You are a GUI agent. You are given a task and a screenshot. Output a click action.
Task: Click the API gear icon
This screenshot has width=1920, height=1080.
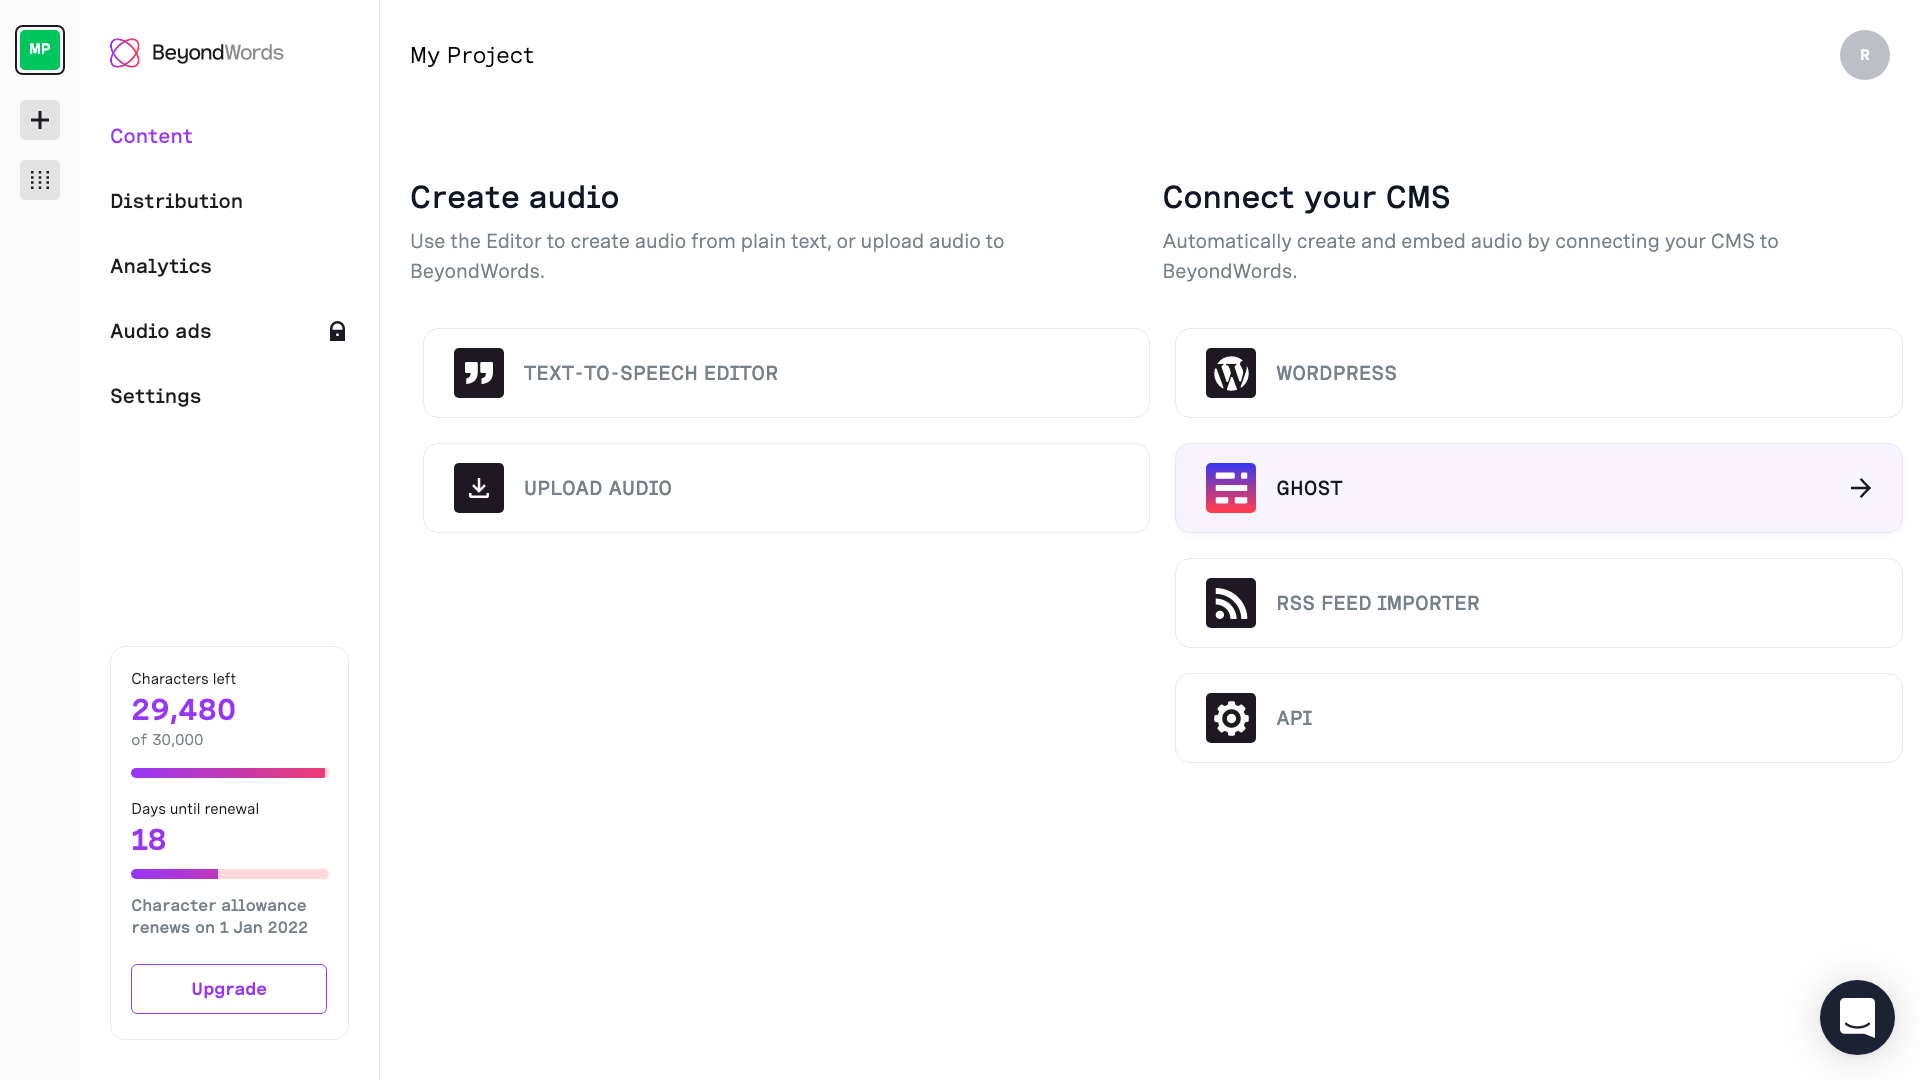pyautogui.click(x=1231, y=718)
